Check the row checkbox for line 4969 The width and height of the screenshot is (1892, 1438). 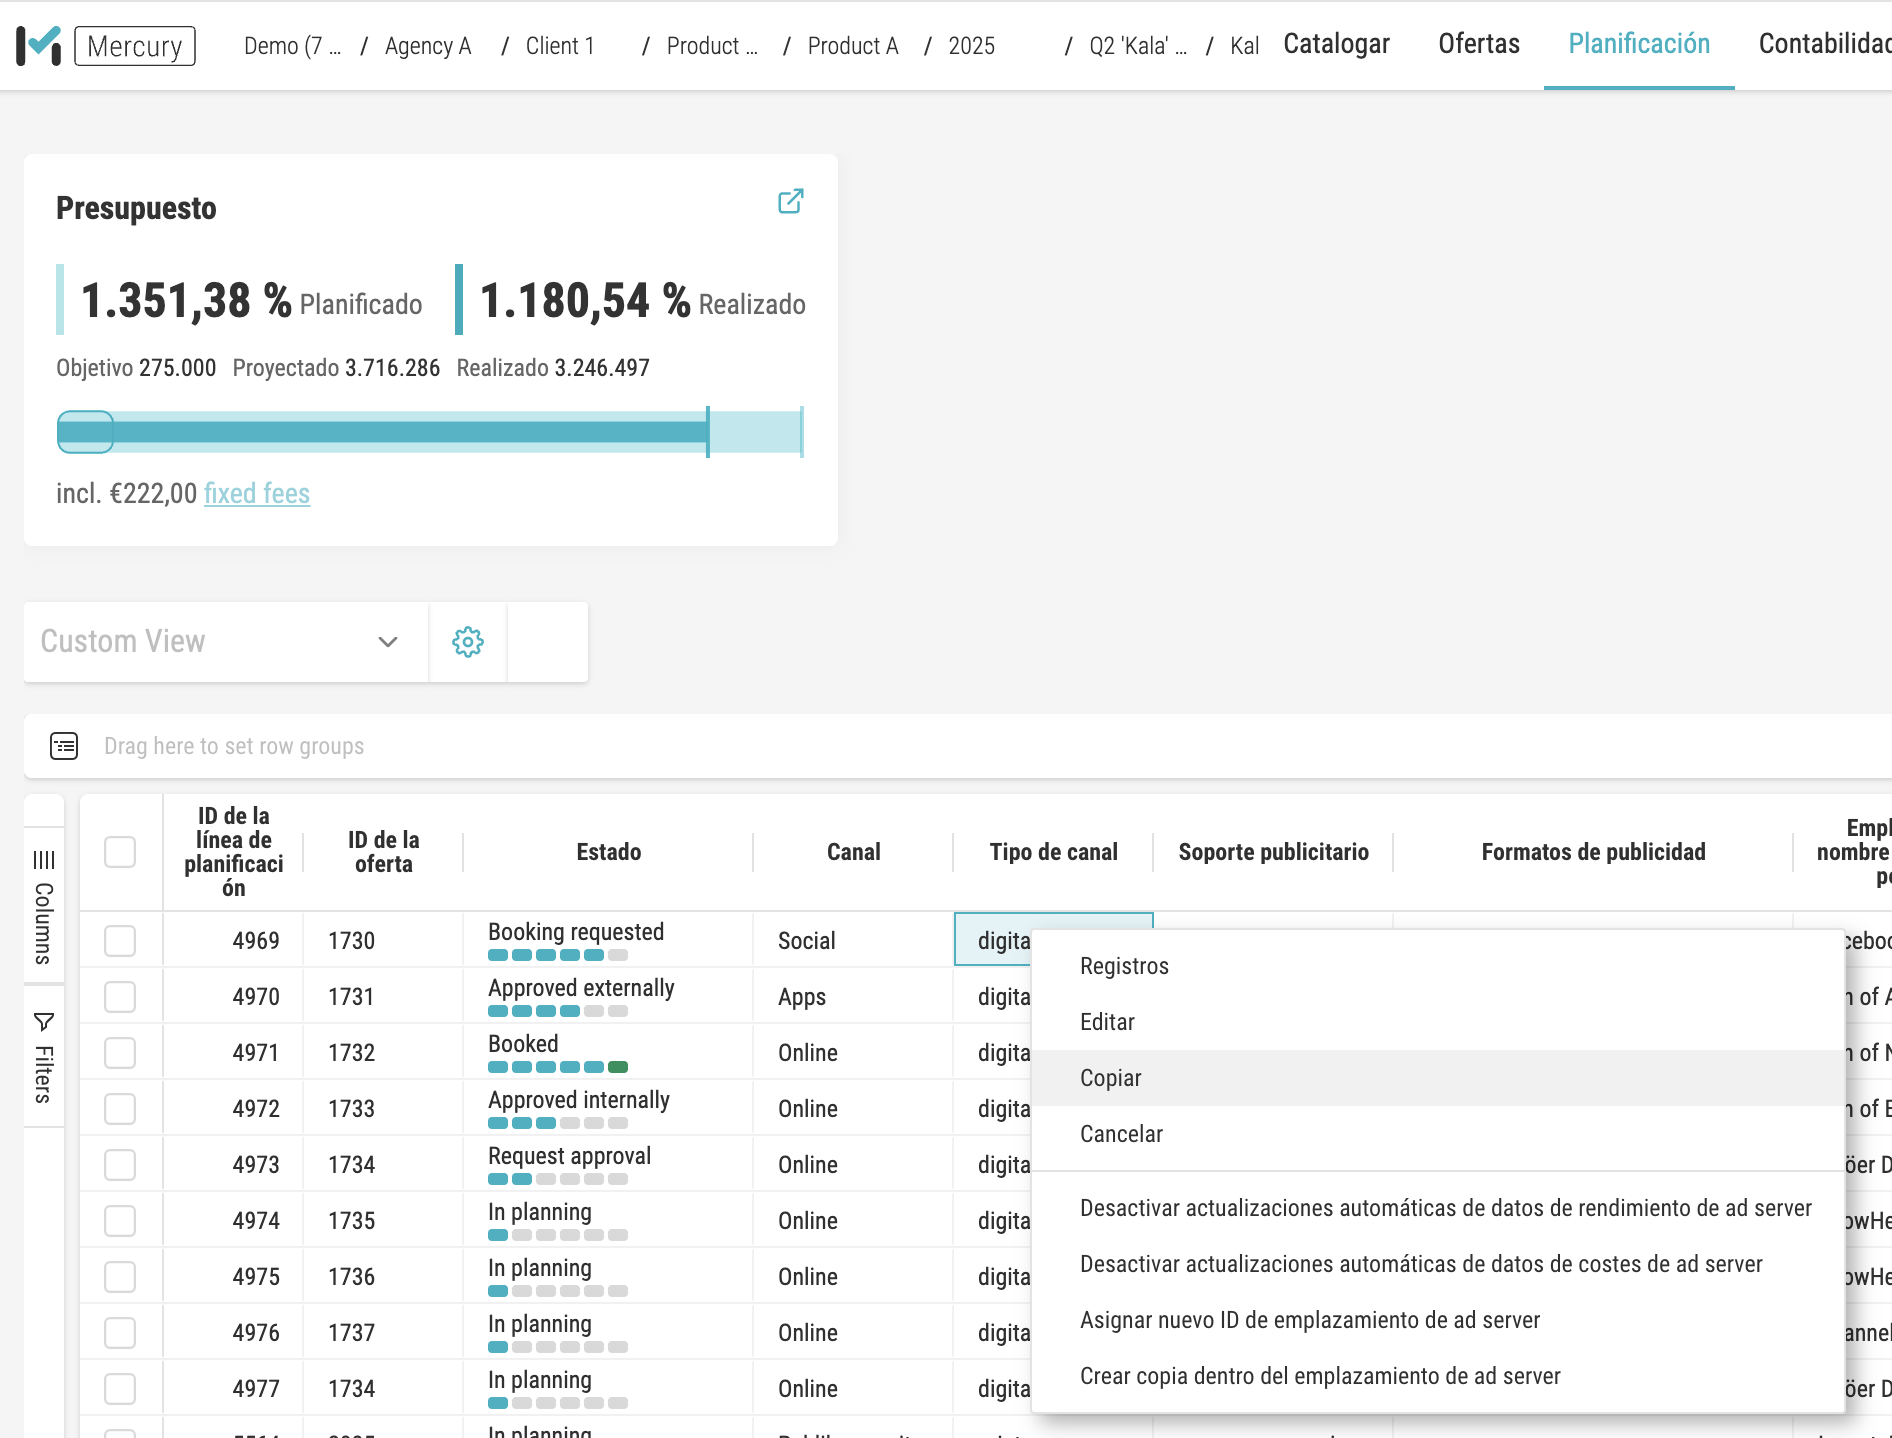coord(120,940)
